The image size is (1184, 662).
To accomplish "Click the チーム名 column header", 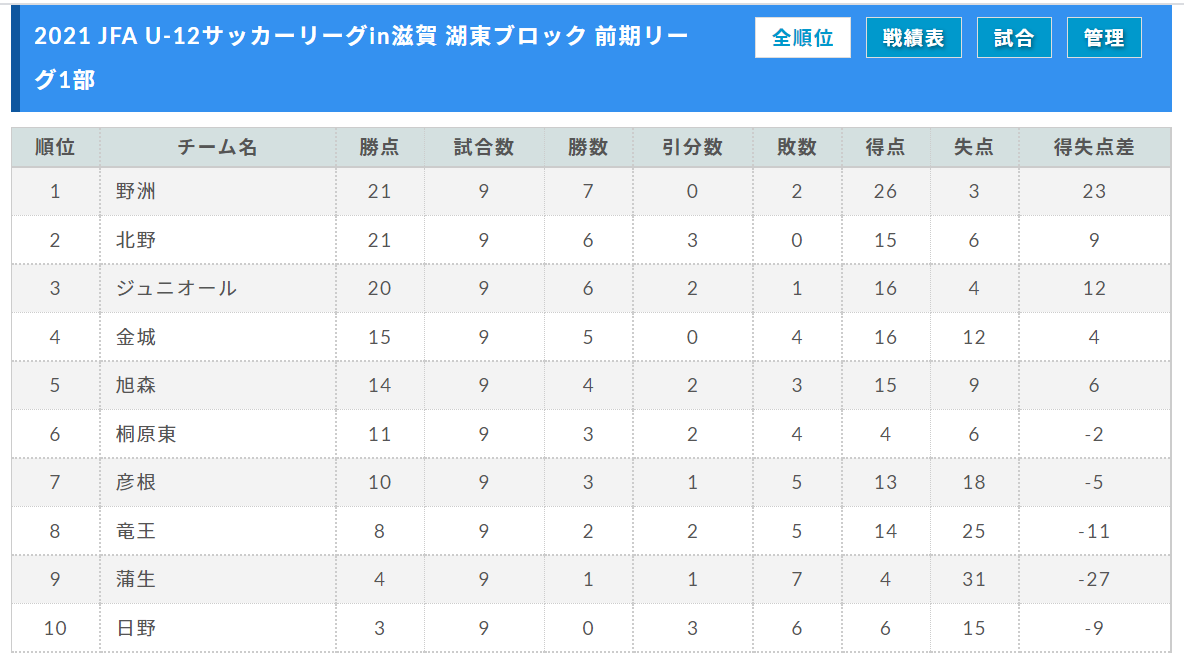I will [x=217, y=147].
